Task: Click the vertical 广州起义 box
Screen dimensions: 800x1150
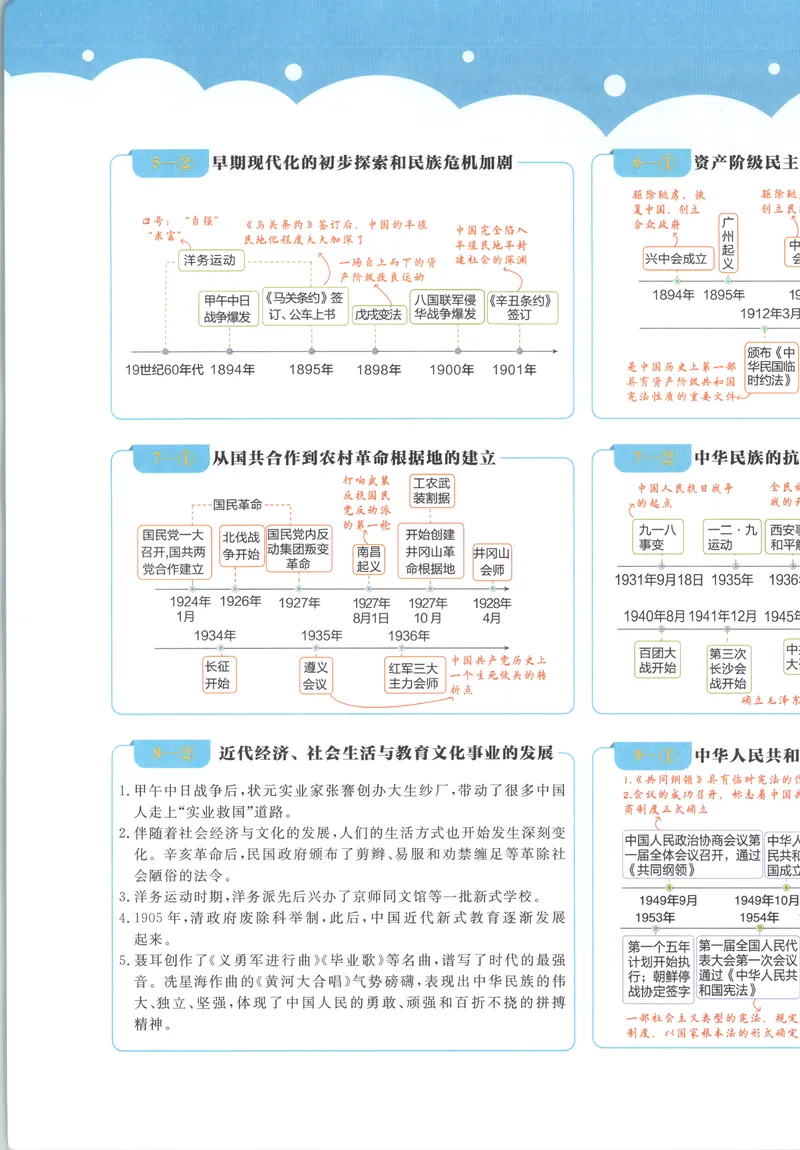Action: [727, 243]
